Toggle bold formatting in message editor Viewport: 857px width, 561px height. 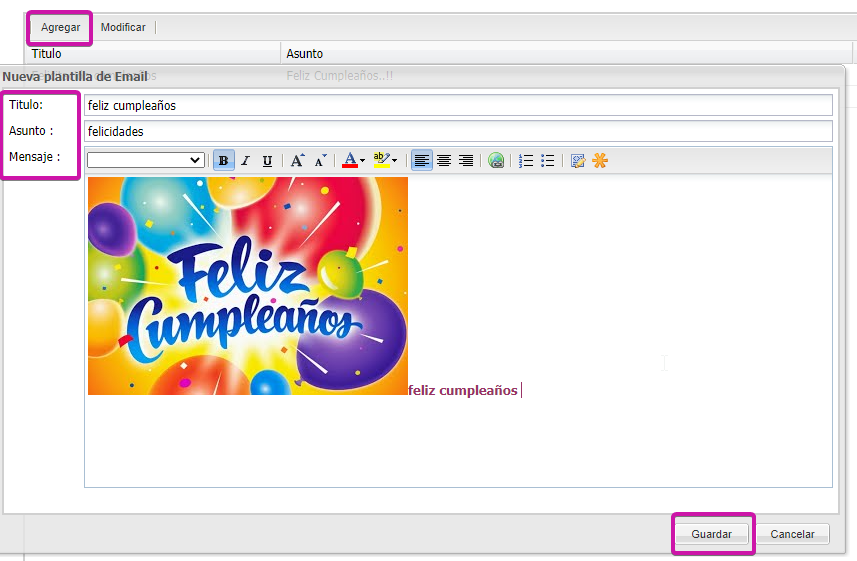click(224, 160)
